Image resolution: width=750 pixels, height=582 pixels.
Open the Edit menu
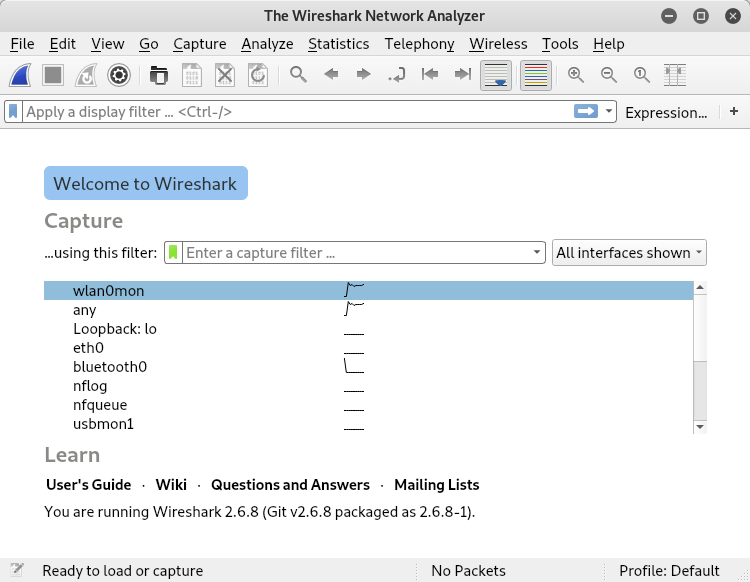pos(62,44)
